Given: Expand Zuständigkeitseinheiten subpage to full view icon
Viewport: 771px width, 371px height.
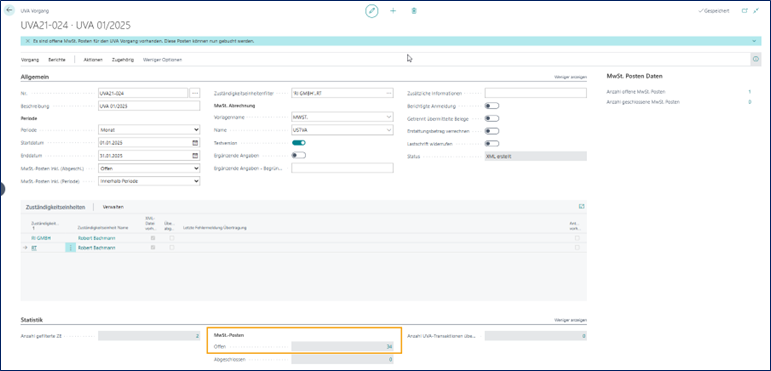Looking at the screenshot, I should coord(582,207).
